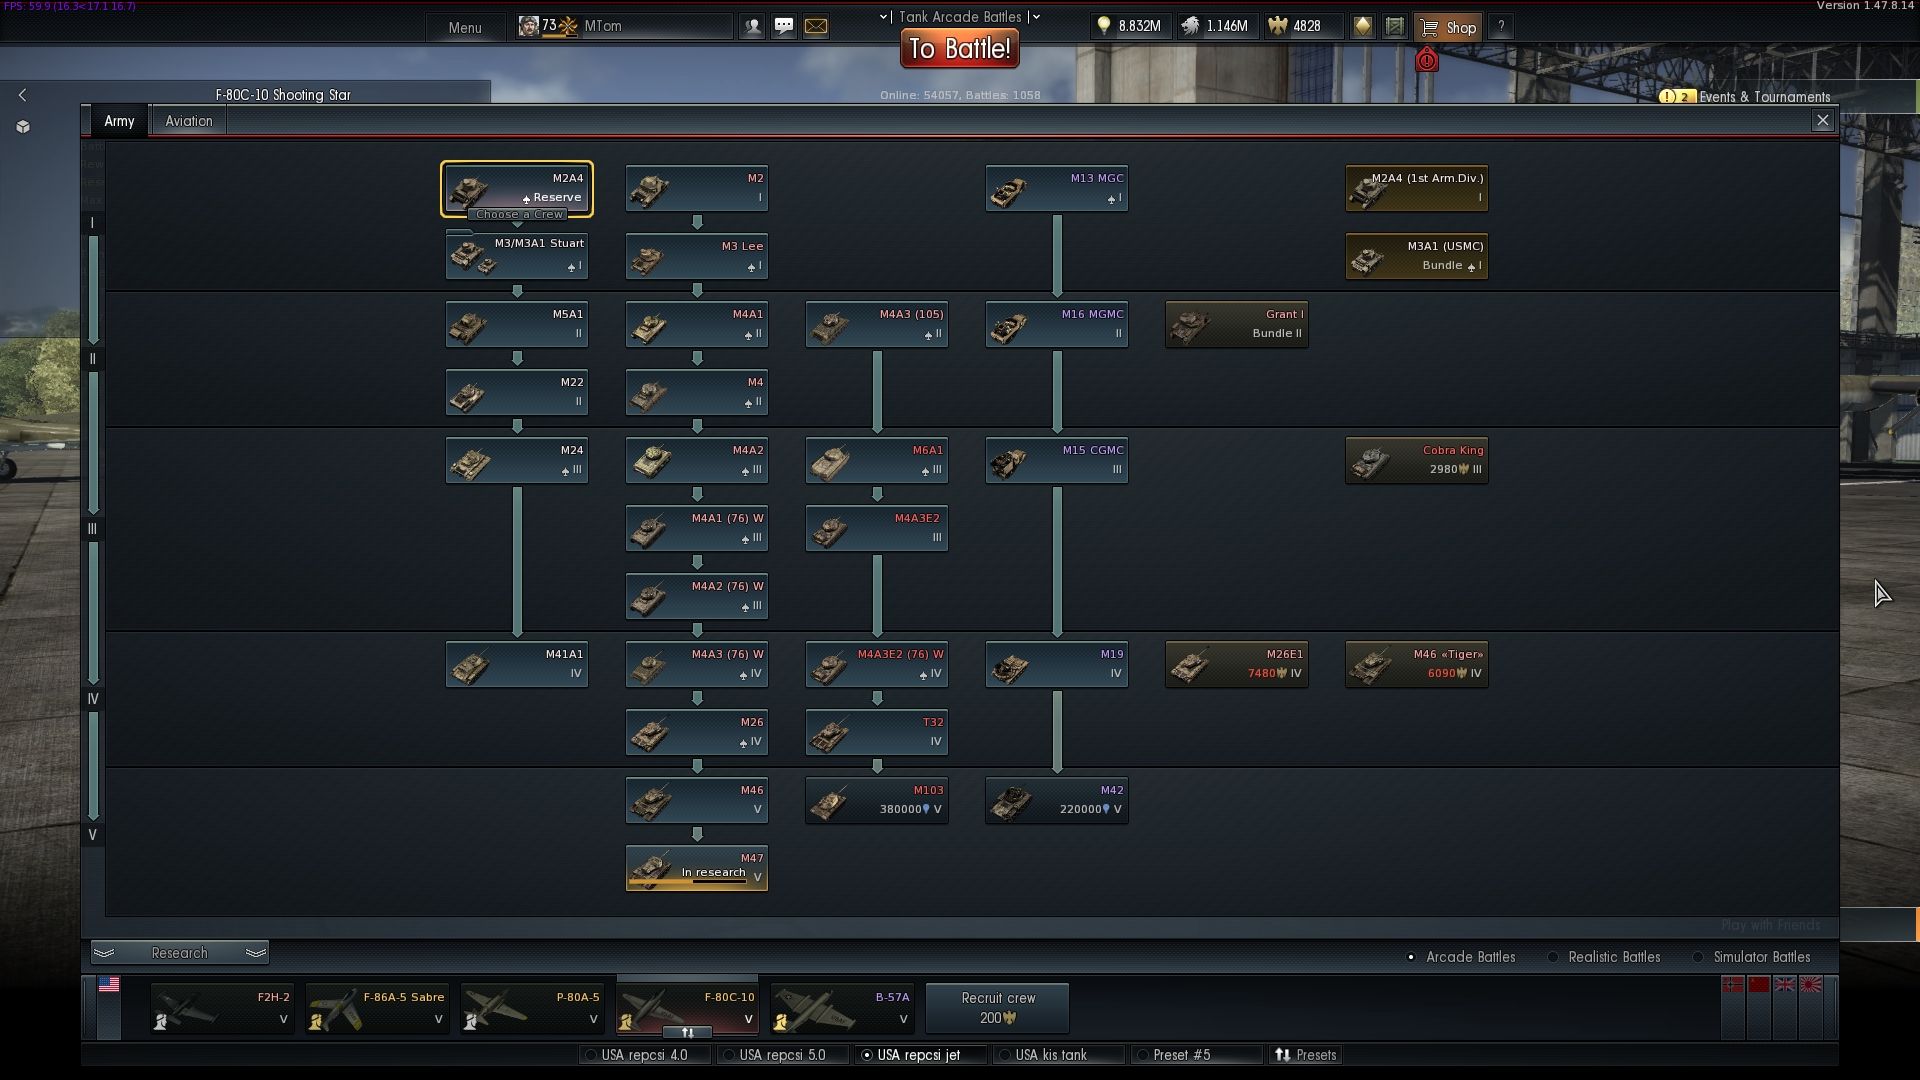This screenshot has height=1080, width=1920.
Task: Open the Shop
Action: 1449,27
